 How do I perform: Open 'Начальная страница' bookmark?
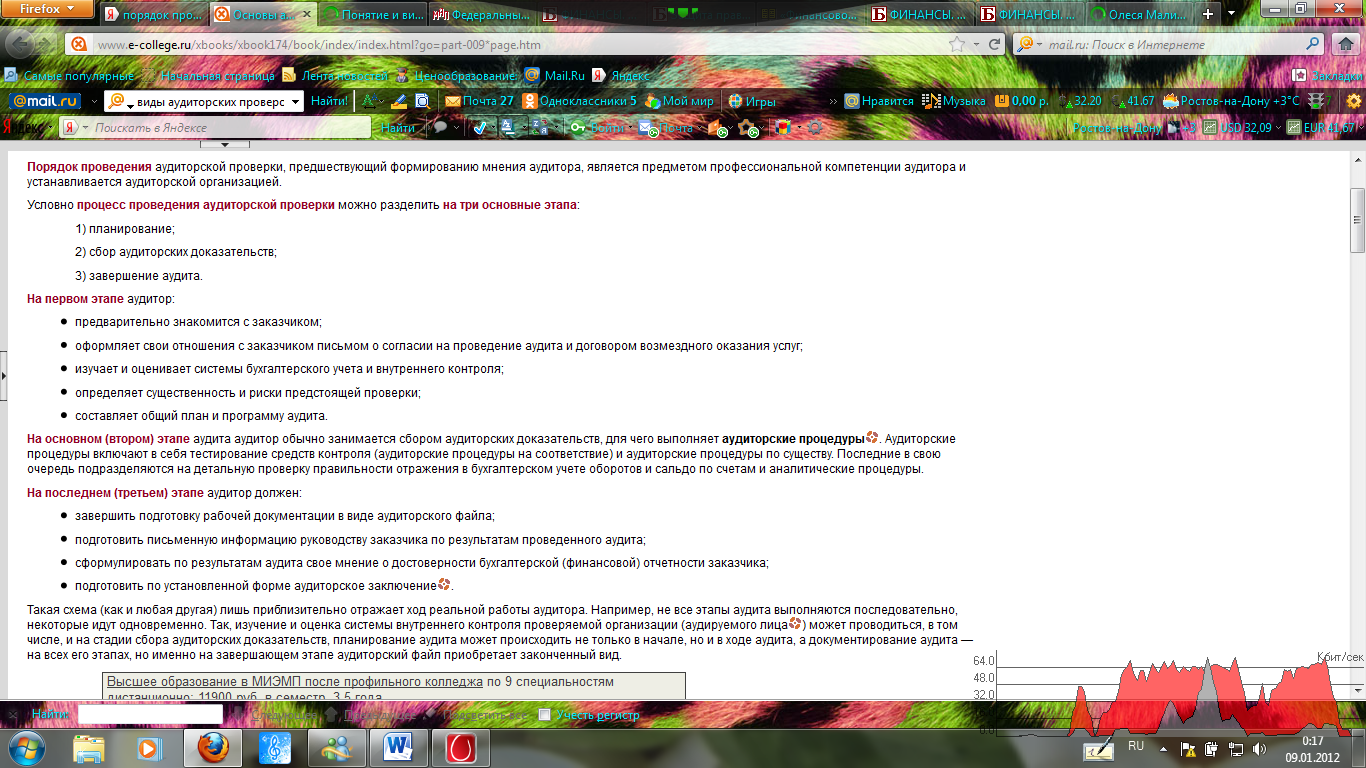coord(208,75)
